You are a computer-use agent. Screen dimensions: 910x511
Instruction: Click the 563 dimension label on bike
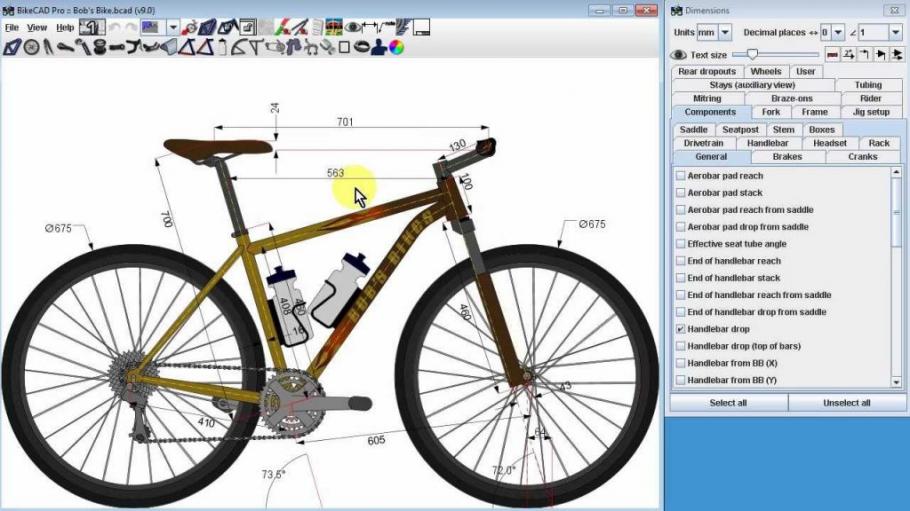tap(335, 173)
